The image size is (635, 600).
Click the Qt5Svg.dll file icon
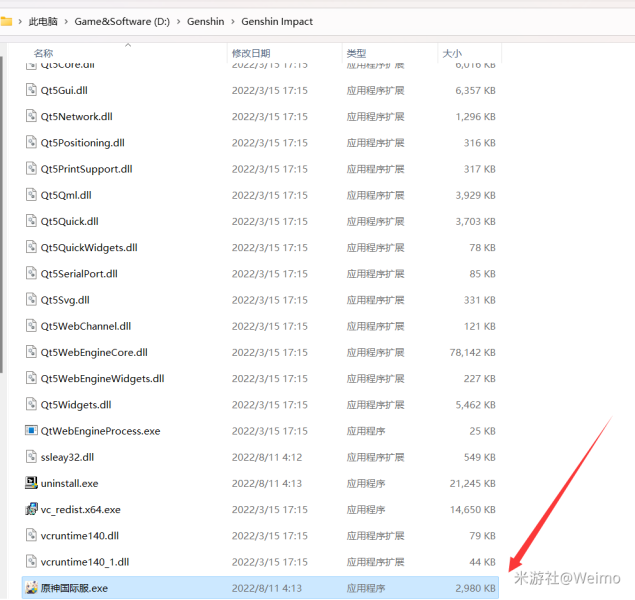click(x=31, y=300)
